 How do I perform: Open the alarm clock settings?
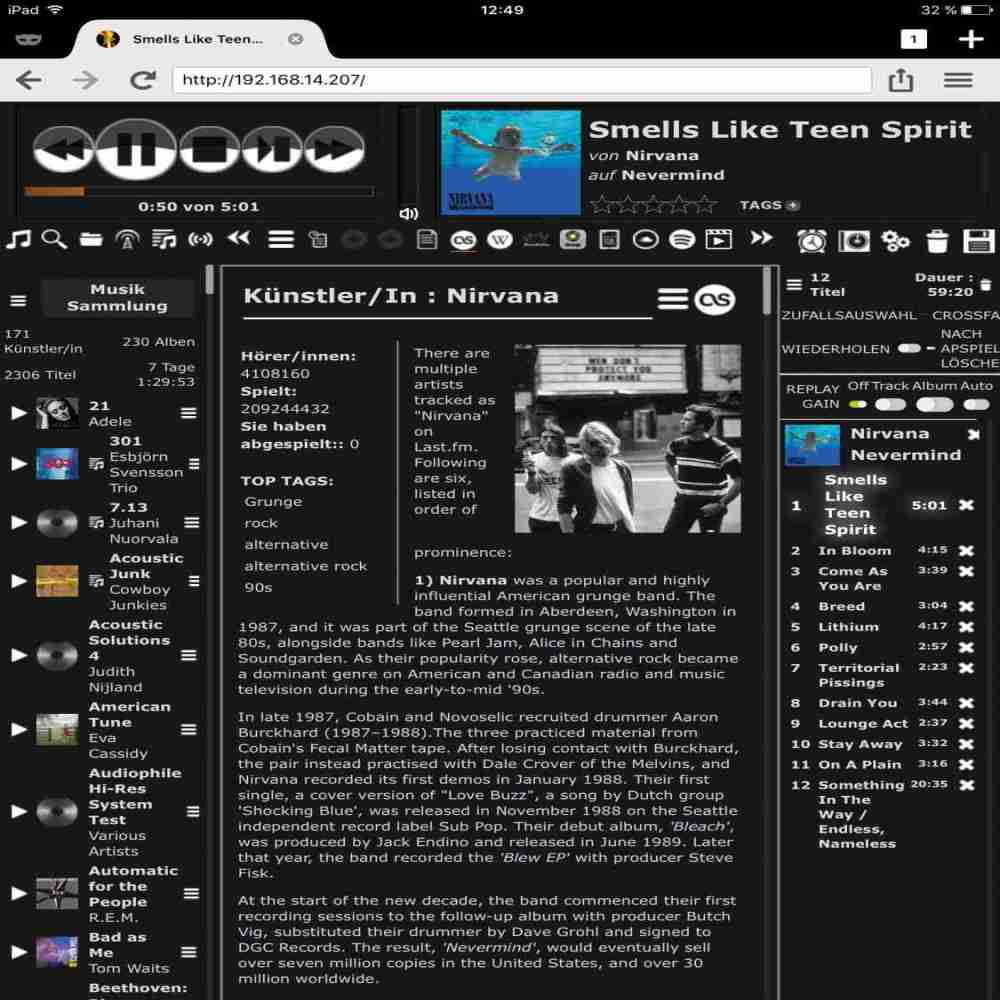pyautogui.click(x=812, y=241)
